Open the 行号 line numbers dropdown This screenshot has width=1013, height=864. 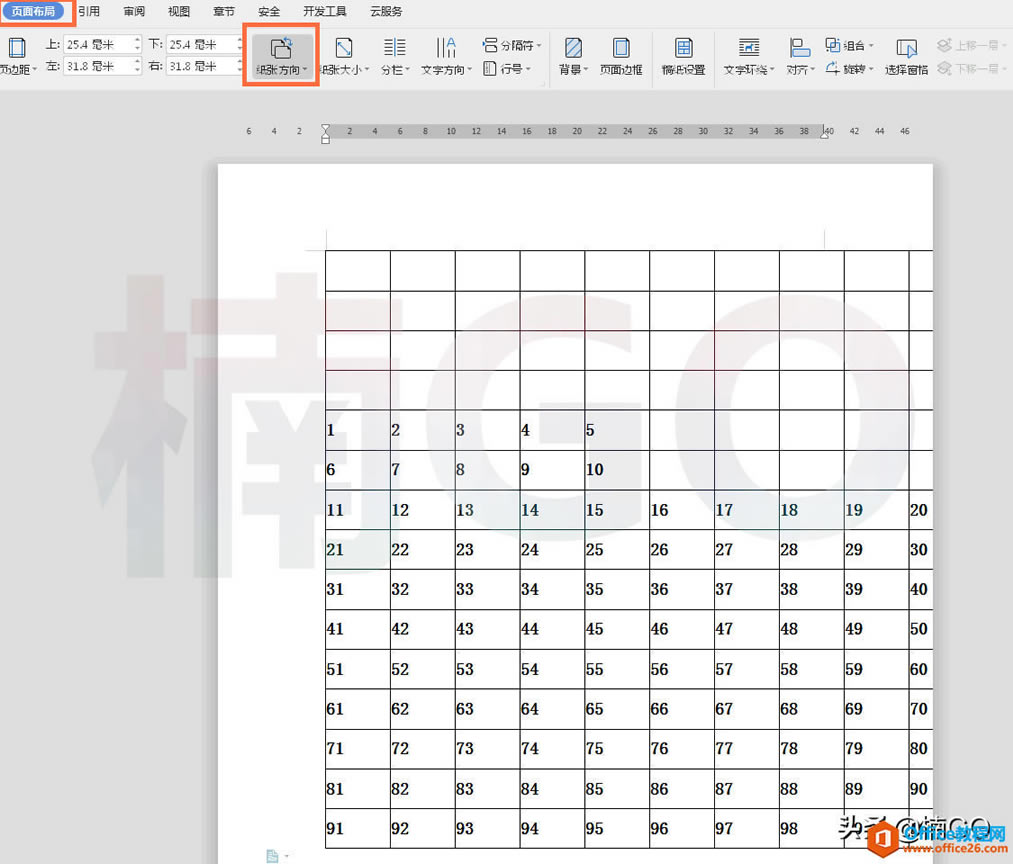pos(507,68)
